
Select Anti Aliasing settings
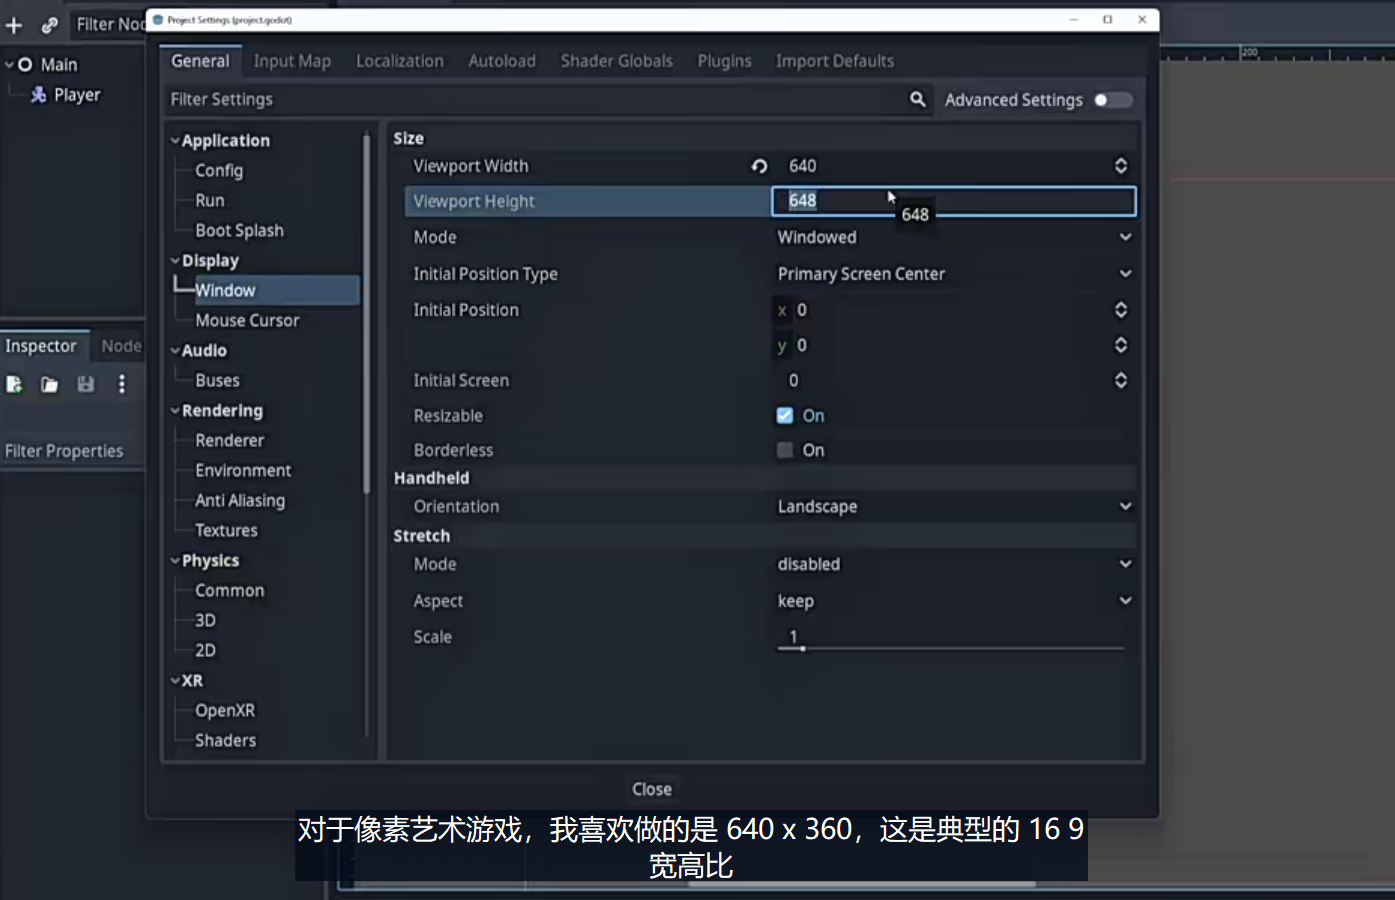click(x=240, y=501)
